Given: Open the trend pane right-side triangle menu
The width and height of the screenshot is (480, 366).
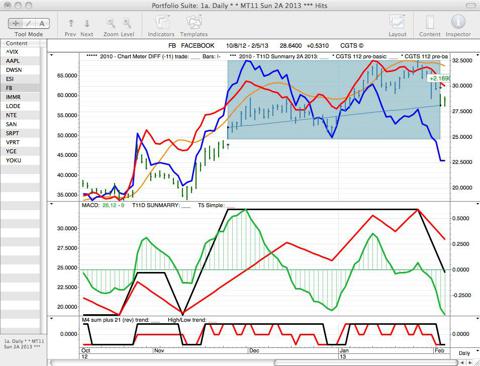Looking at the screenshot, I should pyautogui.click(x=477, y=319).
